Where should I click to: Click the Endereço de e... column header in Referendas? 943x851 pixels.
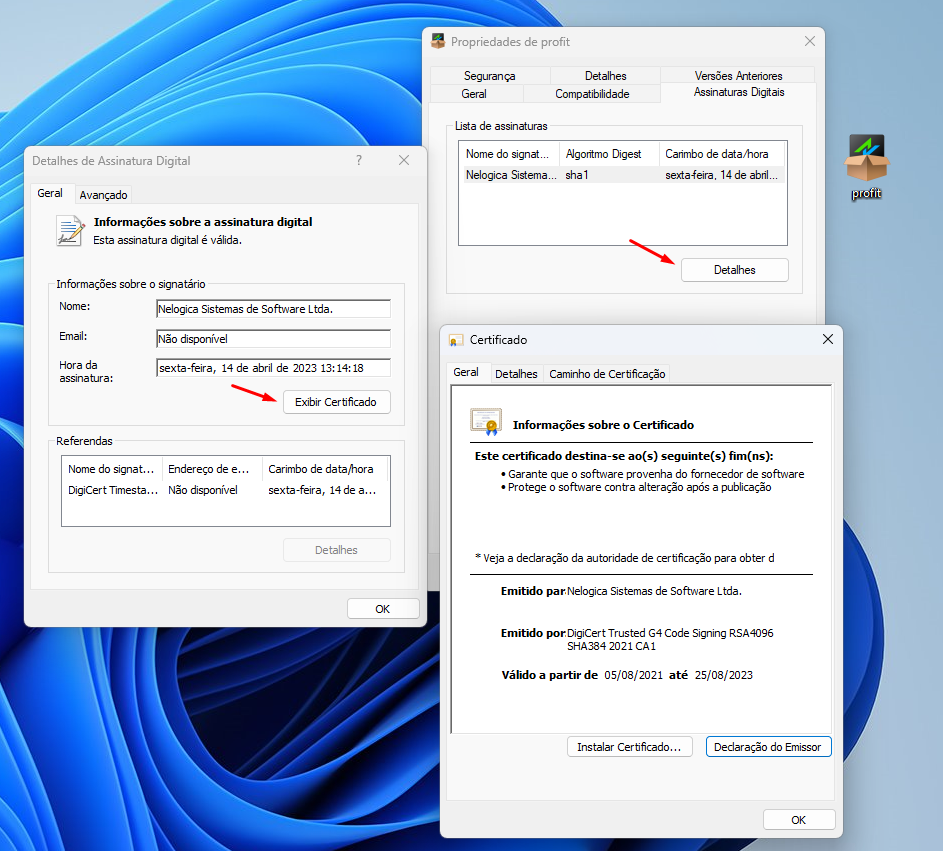[212, 469]
